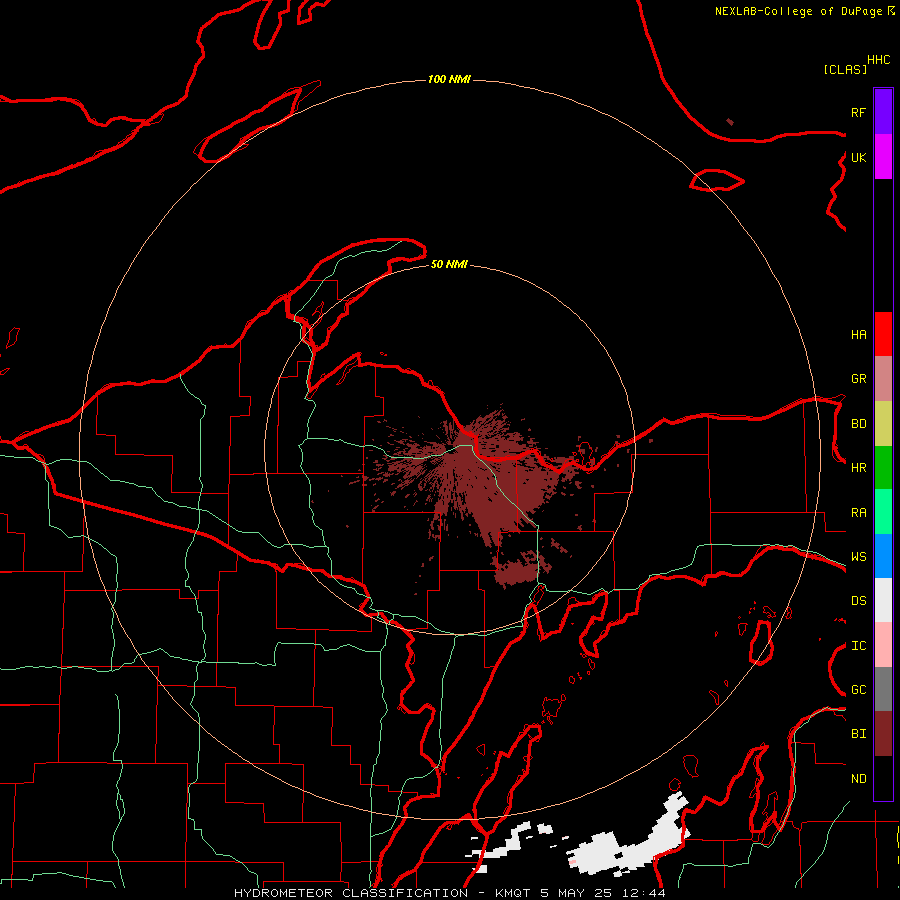900x900 pixels.
Task: Select the GR legend label
Action: tap(858, 379)
